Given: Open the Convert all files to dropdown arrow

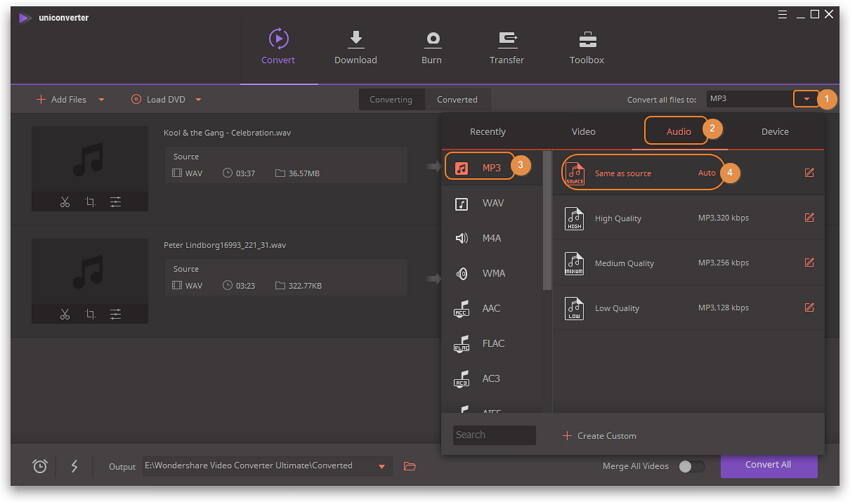Looking at the screenshot, I should tap(806, 99).
